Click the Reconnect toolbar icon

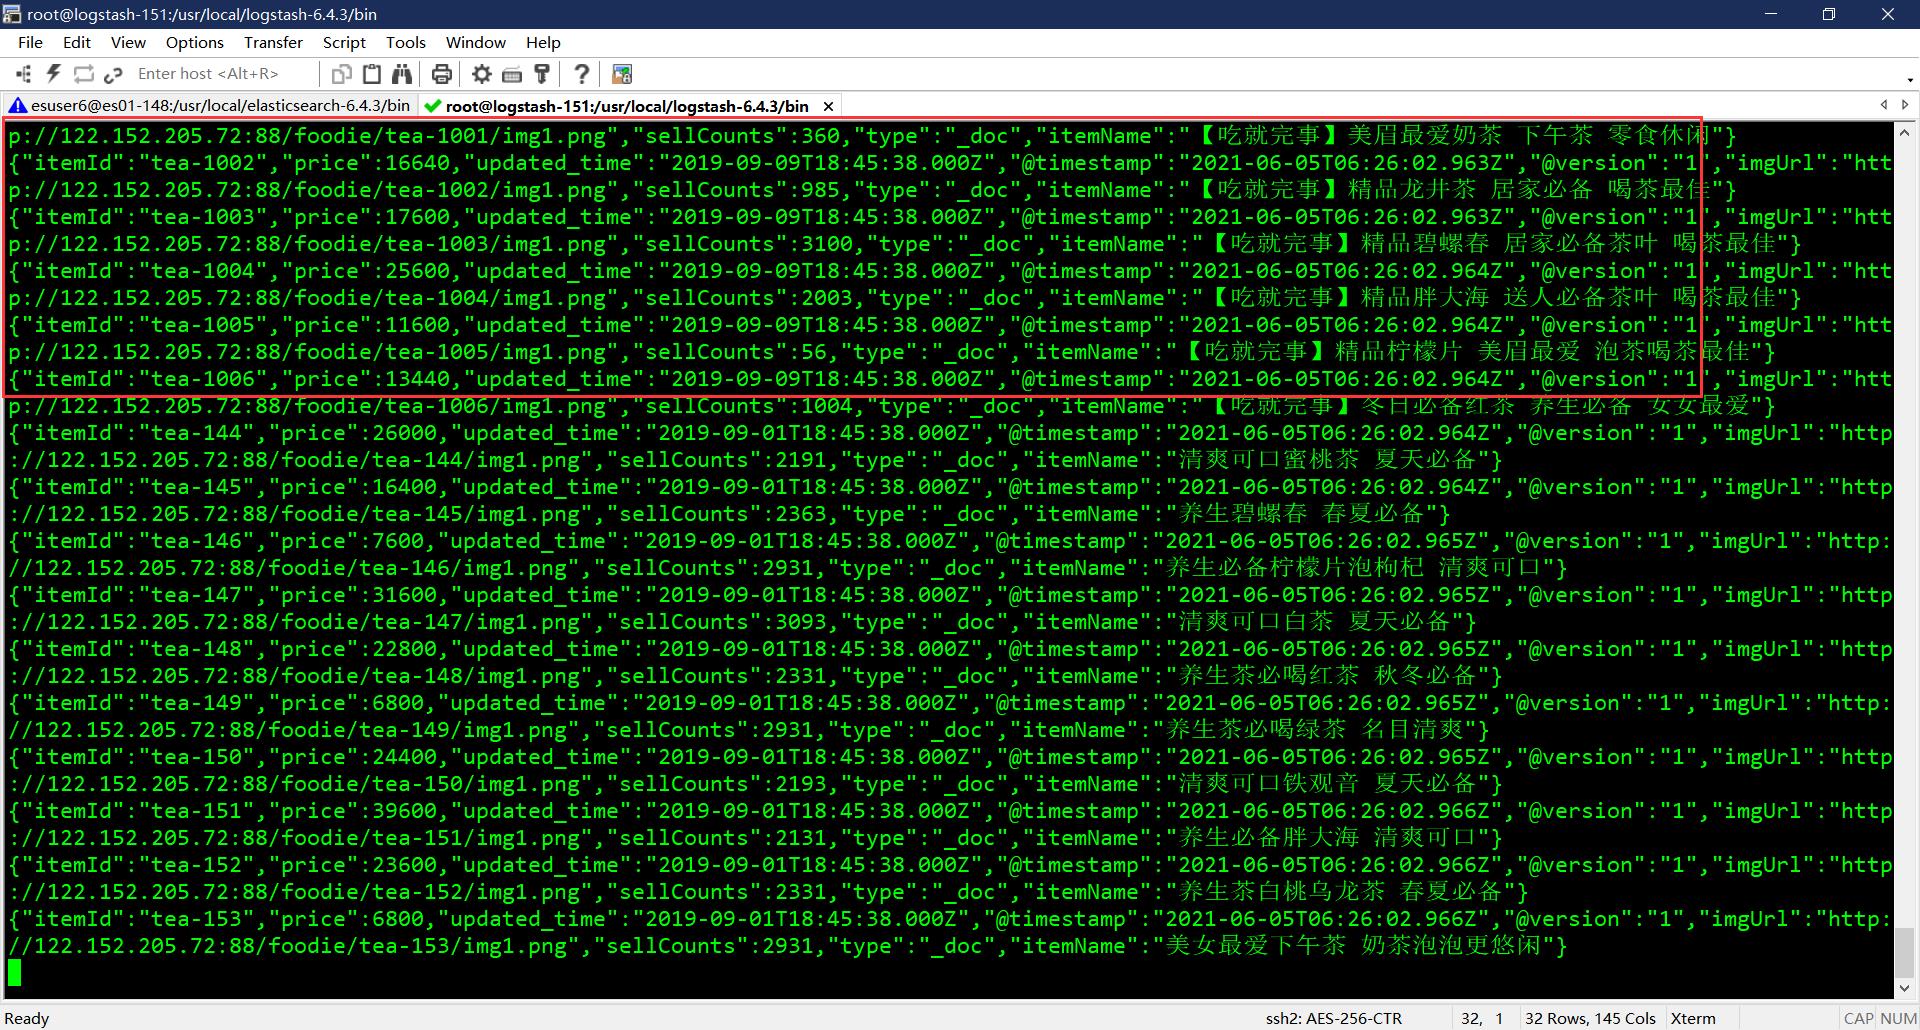84,74
